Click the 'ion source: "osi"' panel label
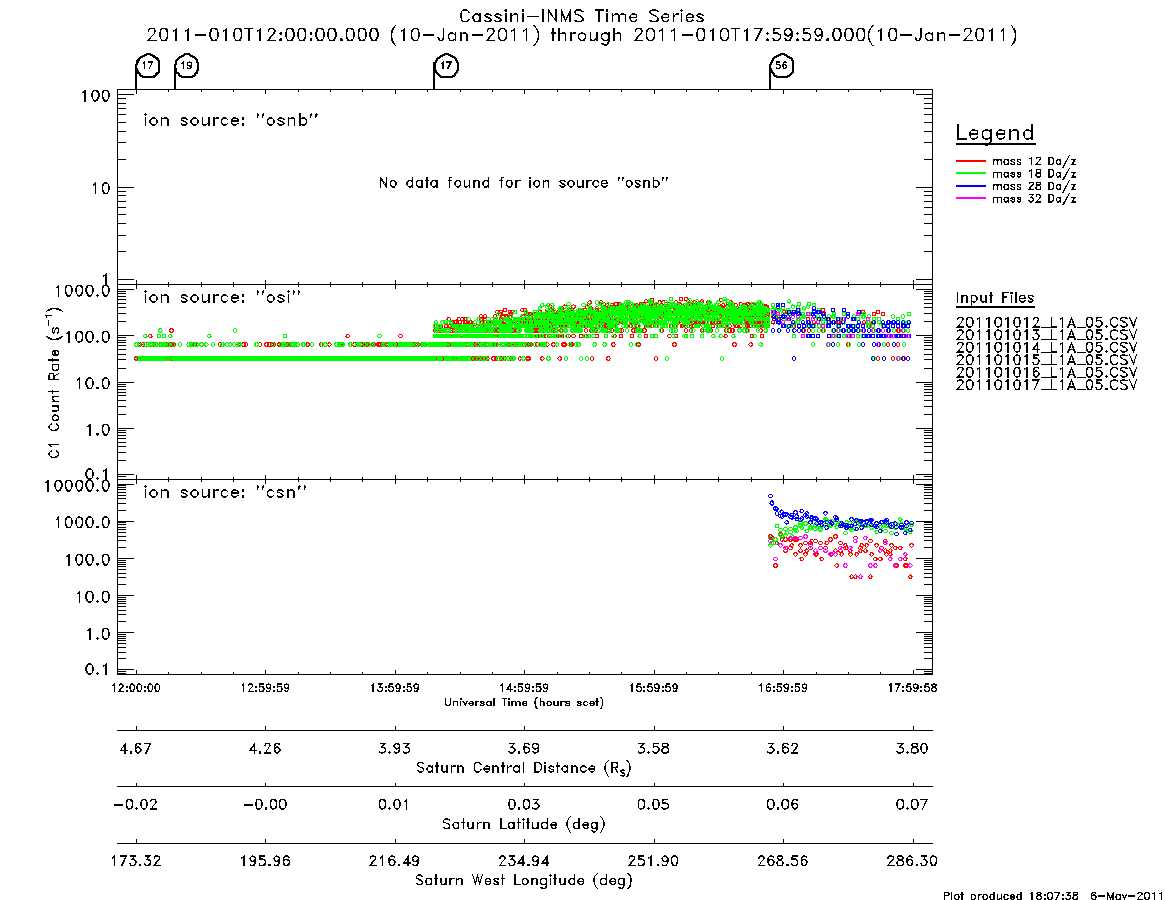 (222, 297)
